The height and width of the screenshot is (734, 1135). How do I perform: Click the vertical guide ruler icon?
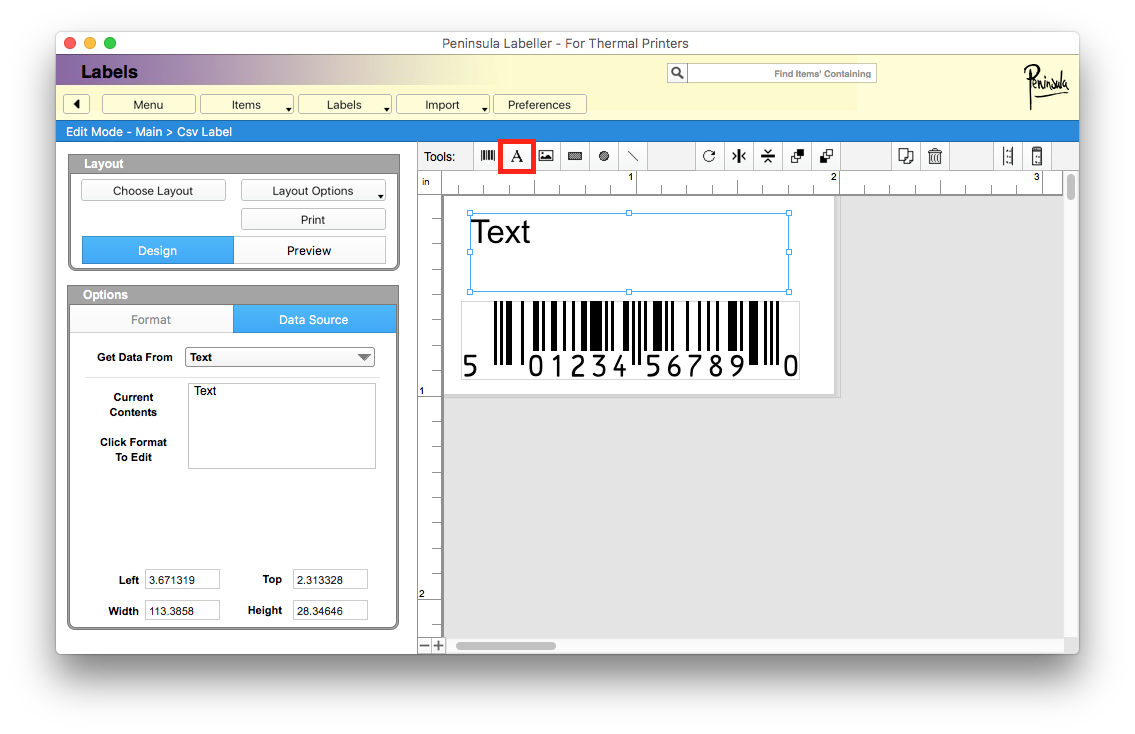[x=1008, y=156]
